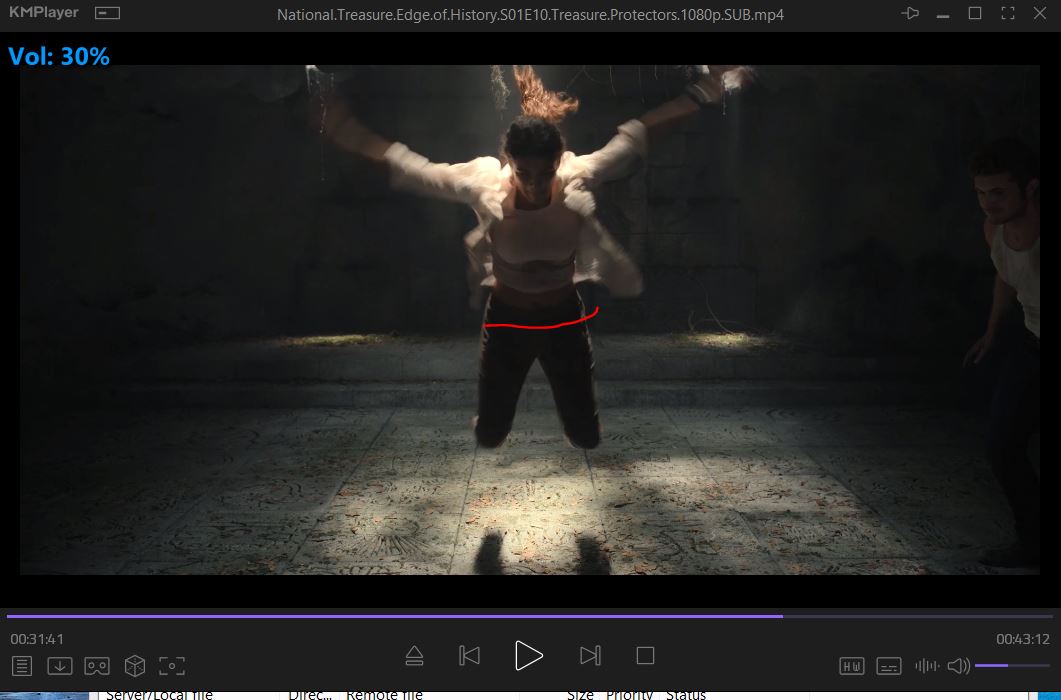Click the volume slider

coord(1010,666)
